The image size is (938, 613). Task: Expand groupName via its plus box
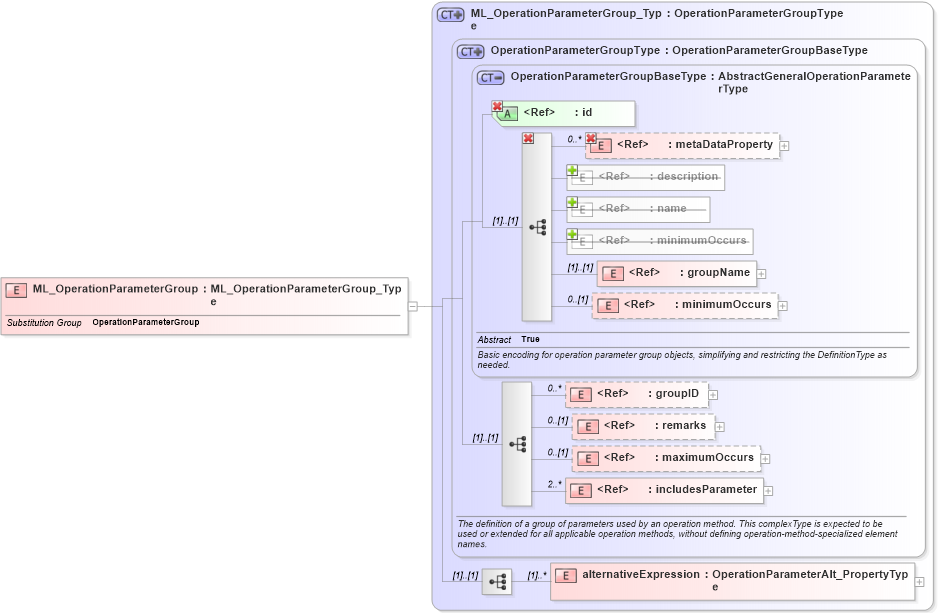coord(761,272)
